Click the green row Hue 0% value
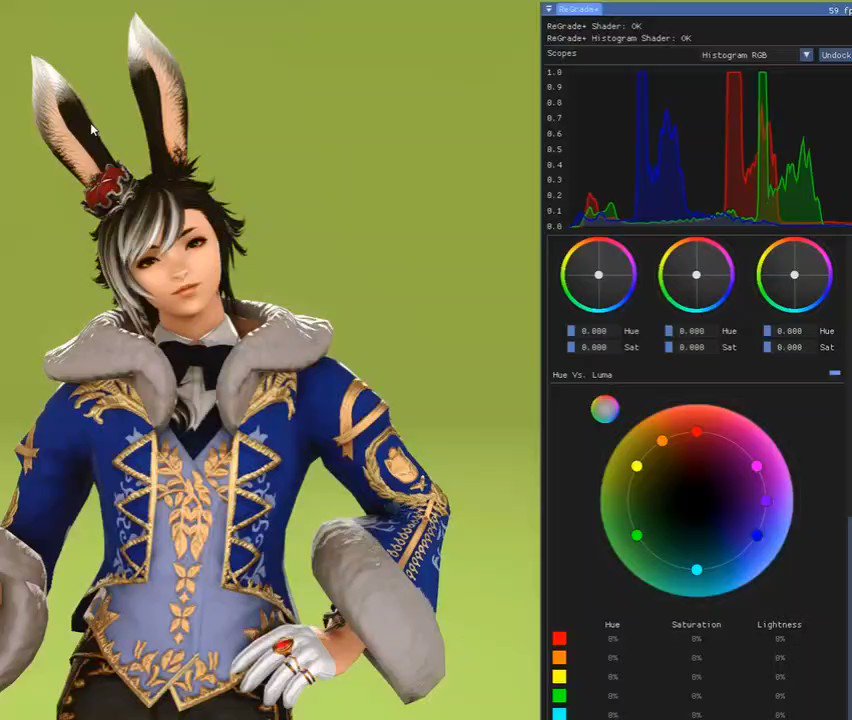Image resolution: width=852 pixels, height=720 pixels. point(612,696)
